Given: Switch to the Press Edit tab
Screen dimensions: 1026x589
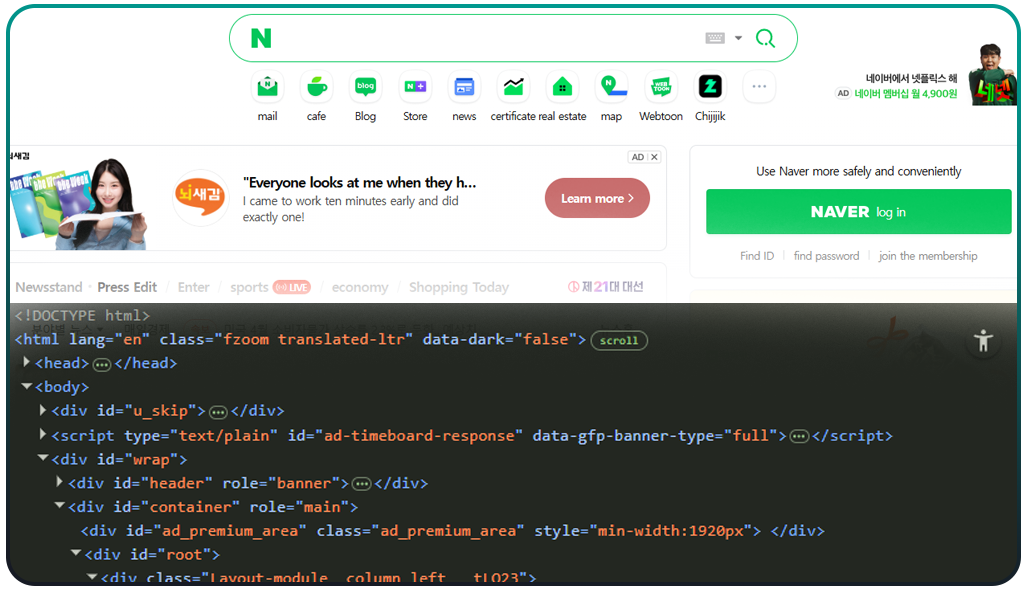Looking at the screenshot, I should coord(127,287).
